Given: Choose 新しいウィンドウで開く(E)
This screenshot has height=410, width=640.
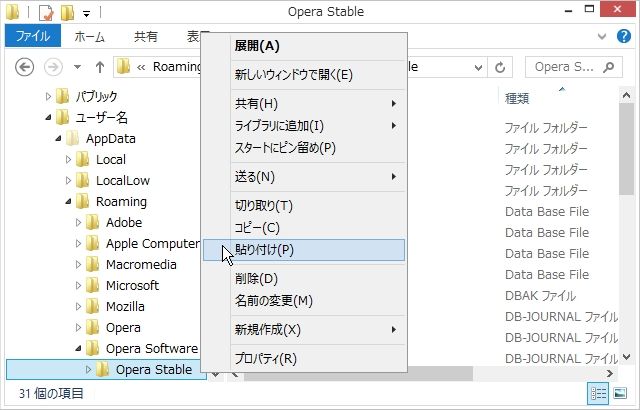Looking at the screenshot, I should (304, 75).
